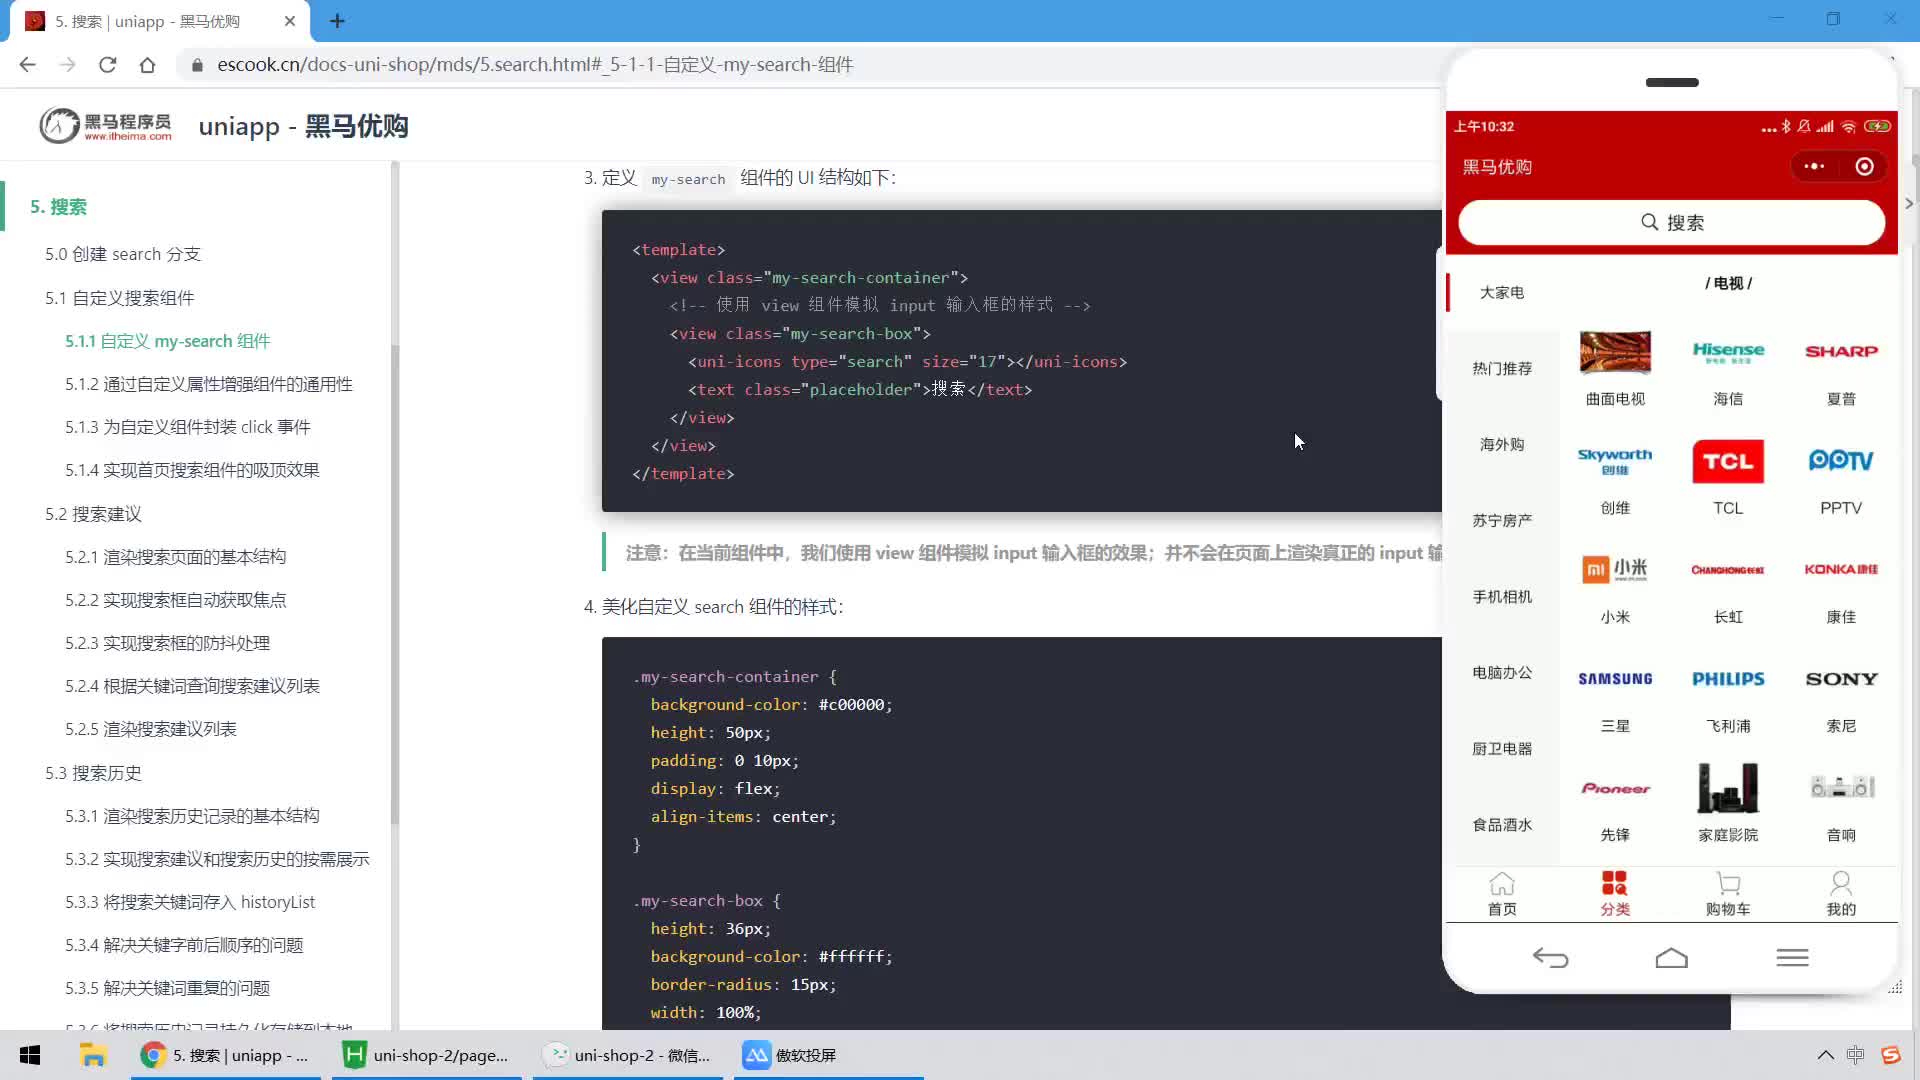Click the browser forward arrow
The image size is (1920, 1080).
[x=67, y=65]
